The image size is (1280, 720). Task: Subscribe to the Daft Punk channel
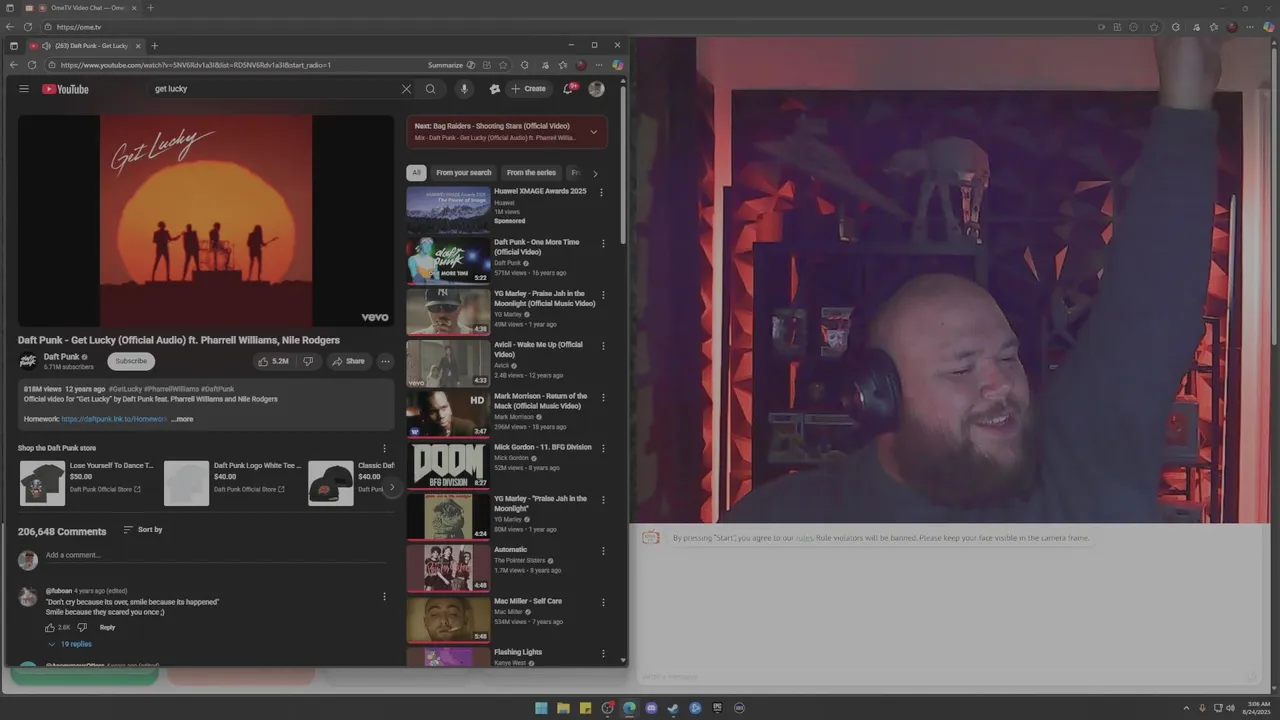(x=131, y=361)
